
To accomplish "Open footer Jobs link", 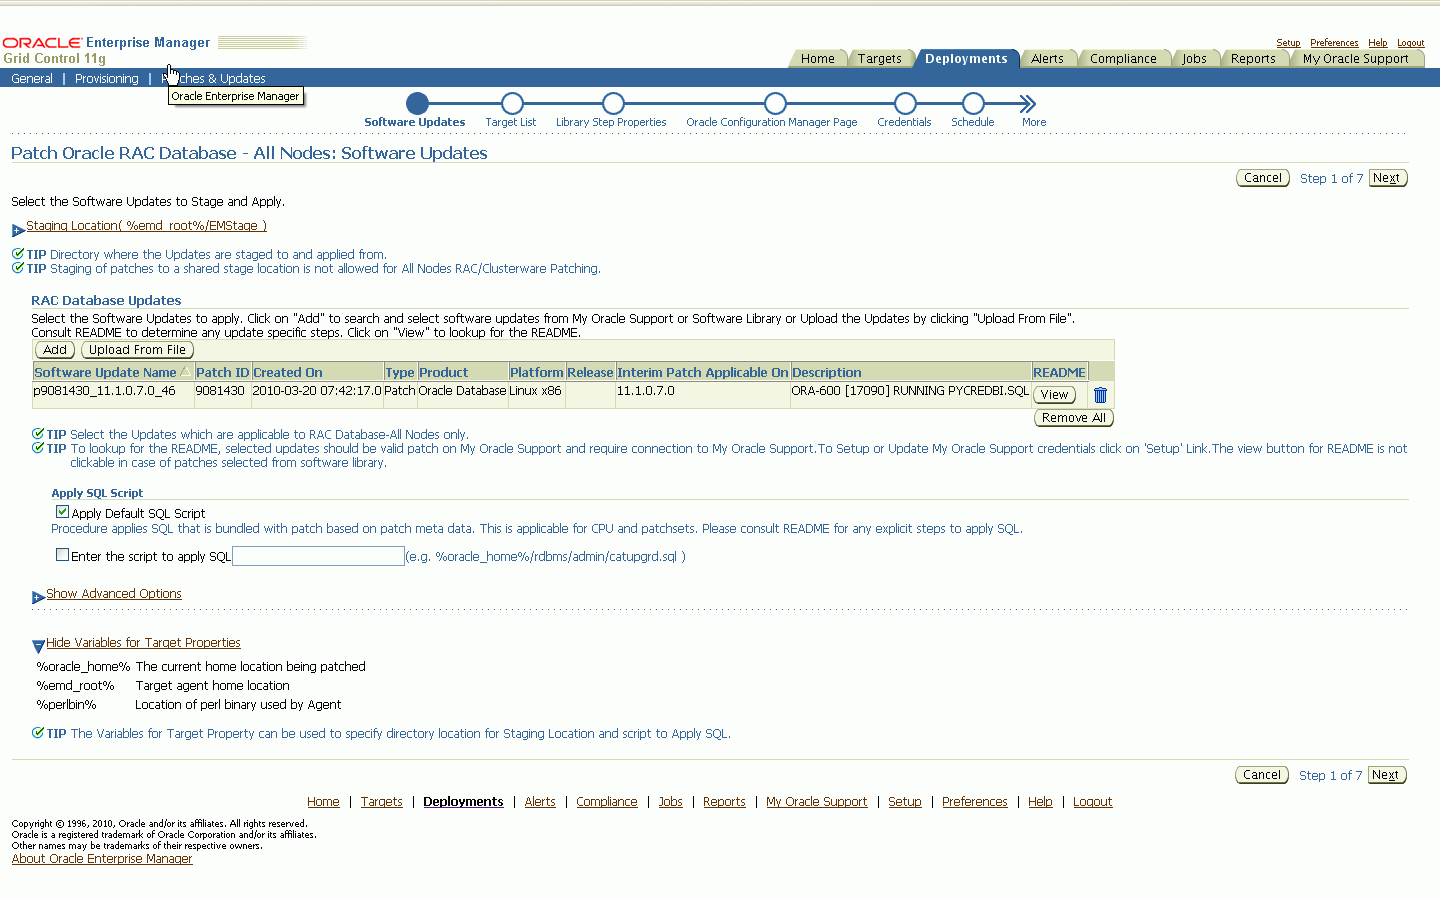I will (670, 802).
